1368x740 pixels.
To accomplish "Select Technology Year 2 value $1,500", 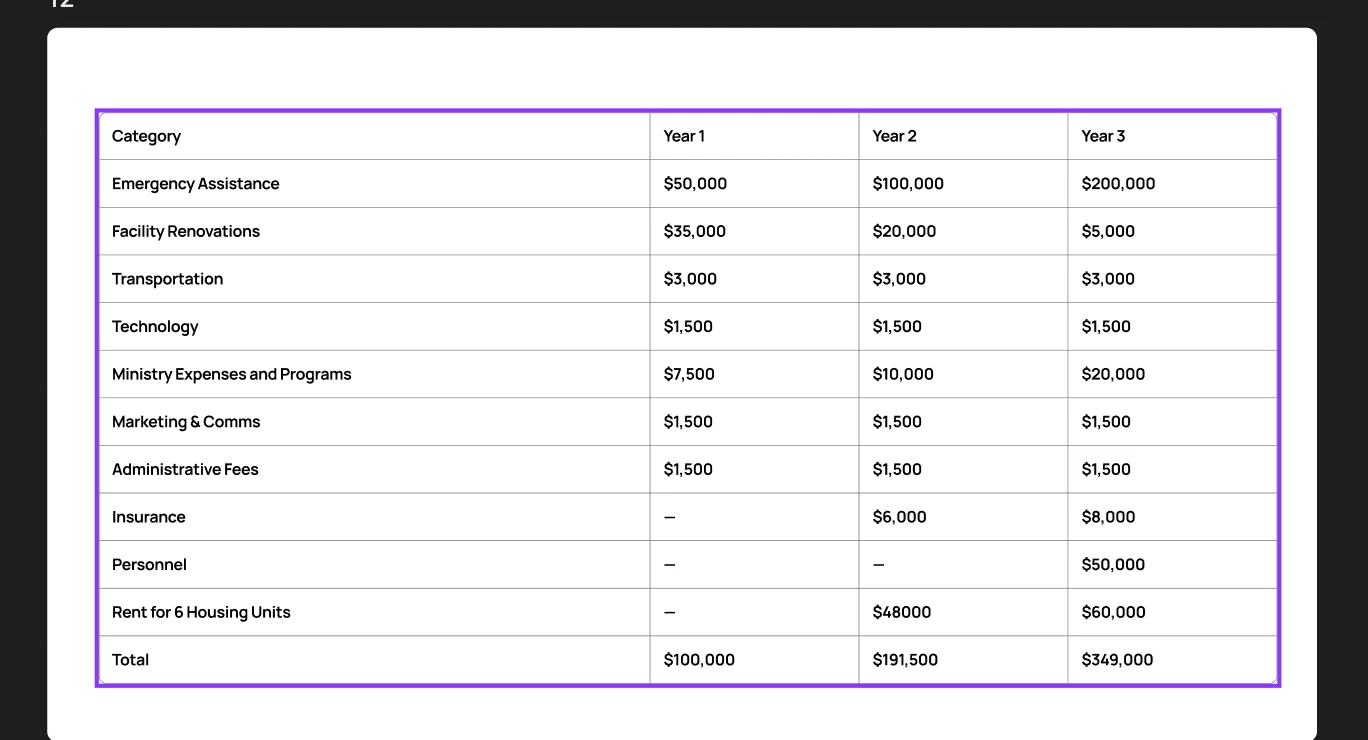I will click(897, 327).
